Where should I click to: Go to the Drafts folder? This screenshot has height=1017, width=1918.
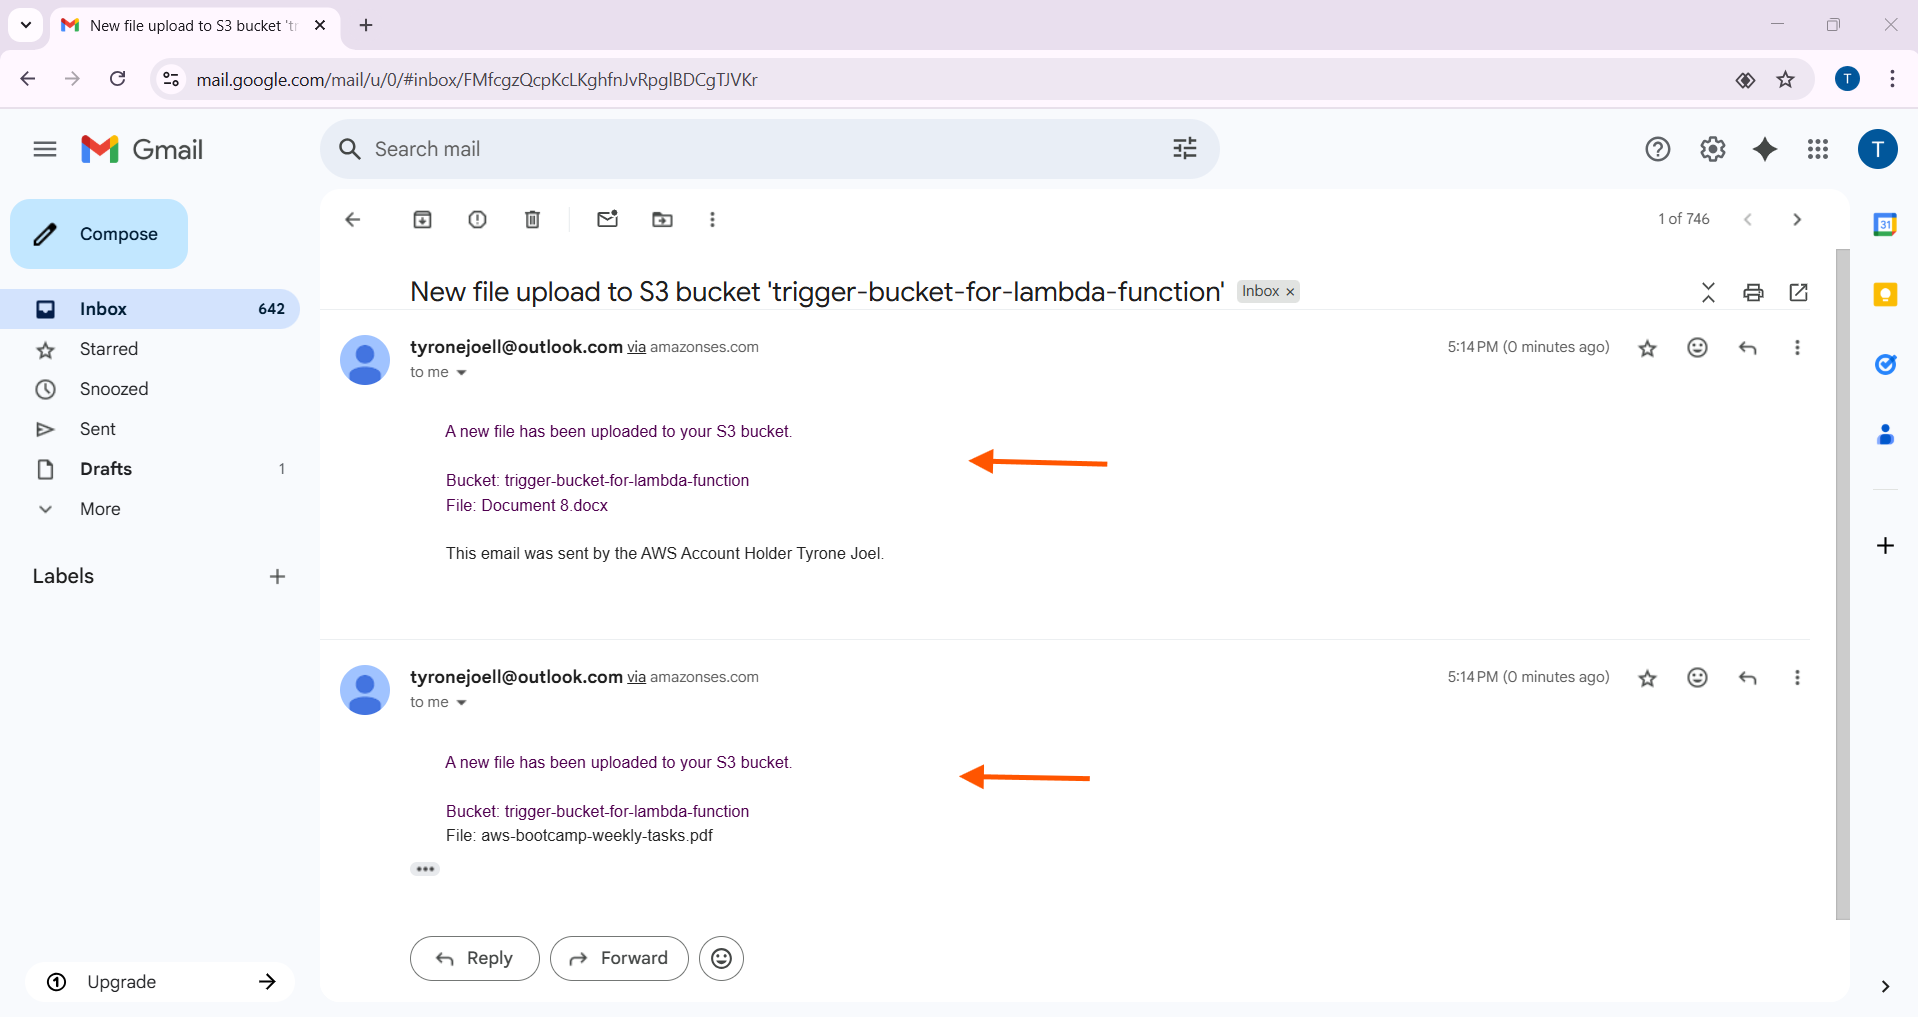point(106,469)
